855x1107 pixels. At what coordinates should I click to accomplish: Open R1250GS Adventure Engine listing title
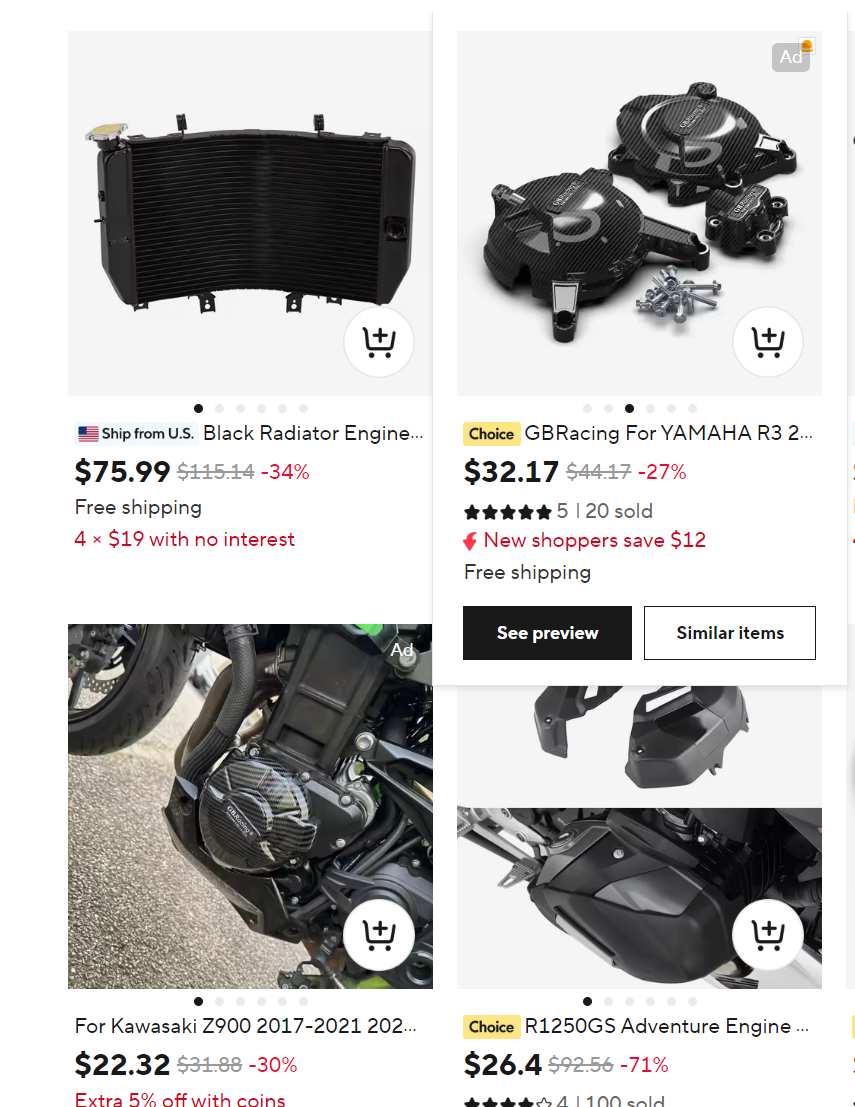[x=666, y=1026]
